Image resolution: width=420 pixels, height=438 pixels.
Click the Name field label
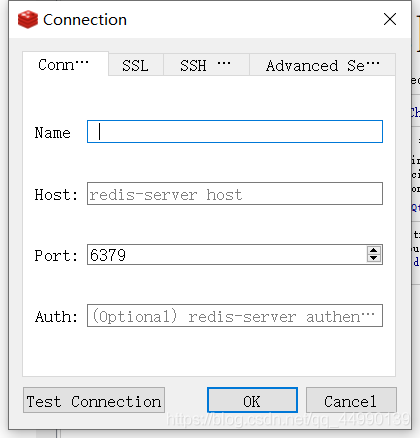click(52, 132)
